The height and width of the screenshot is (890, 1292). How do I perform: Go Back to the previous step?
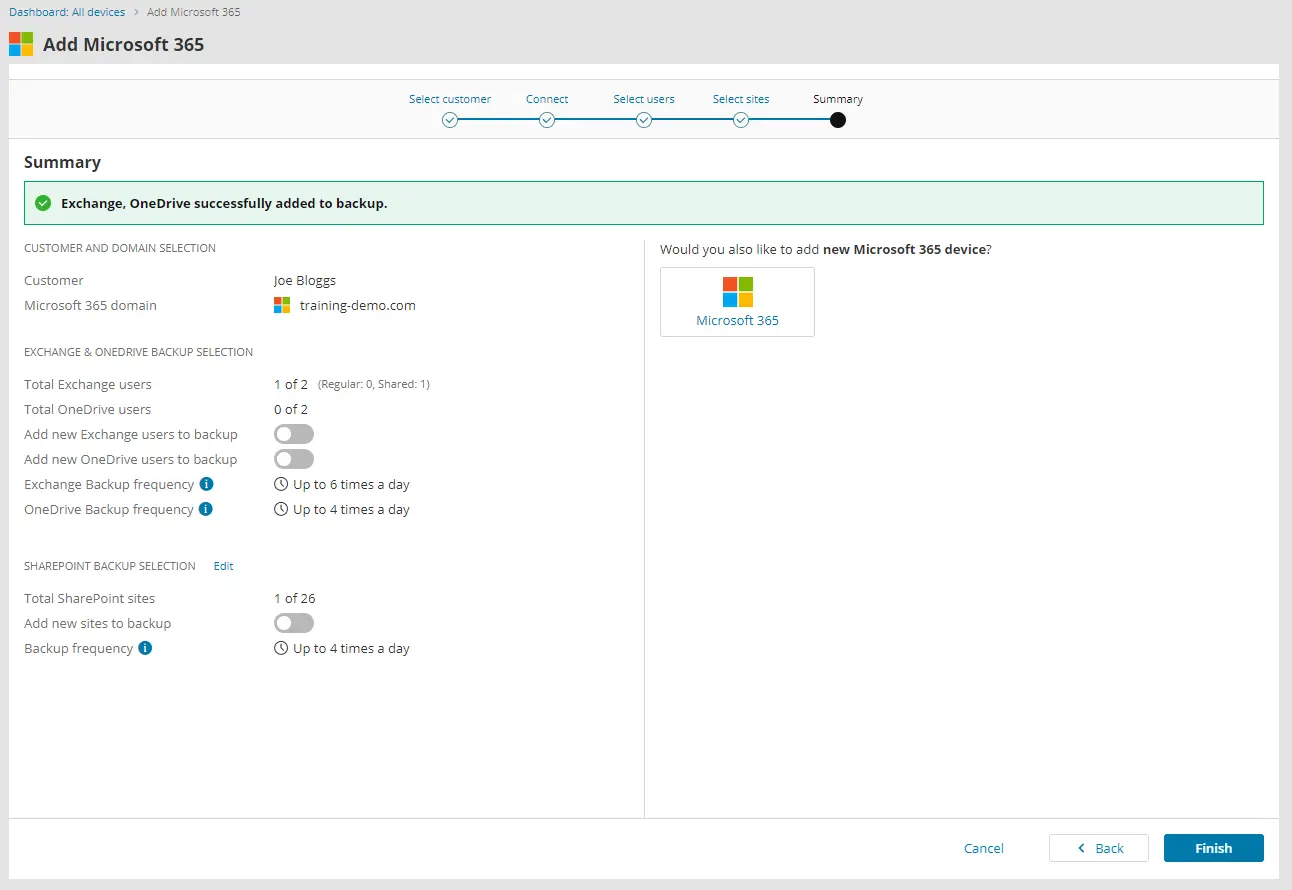click(1099, 848)
